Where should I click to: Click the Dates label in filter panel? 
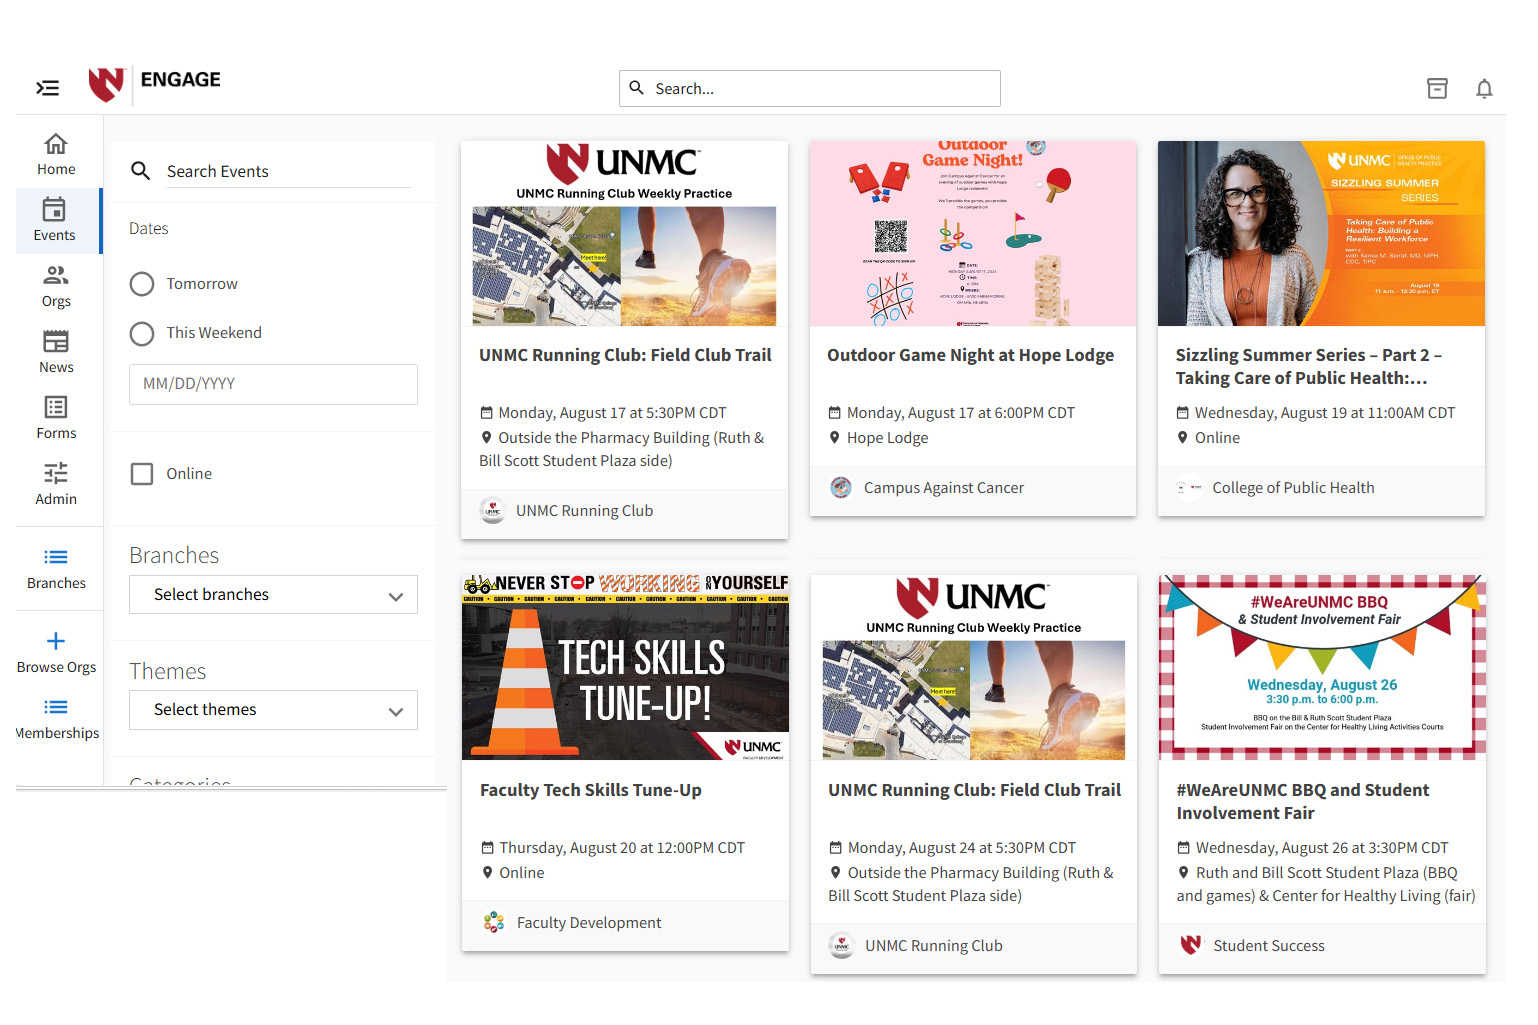[149, 229]
